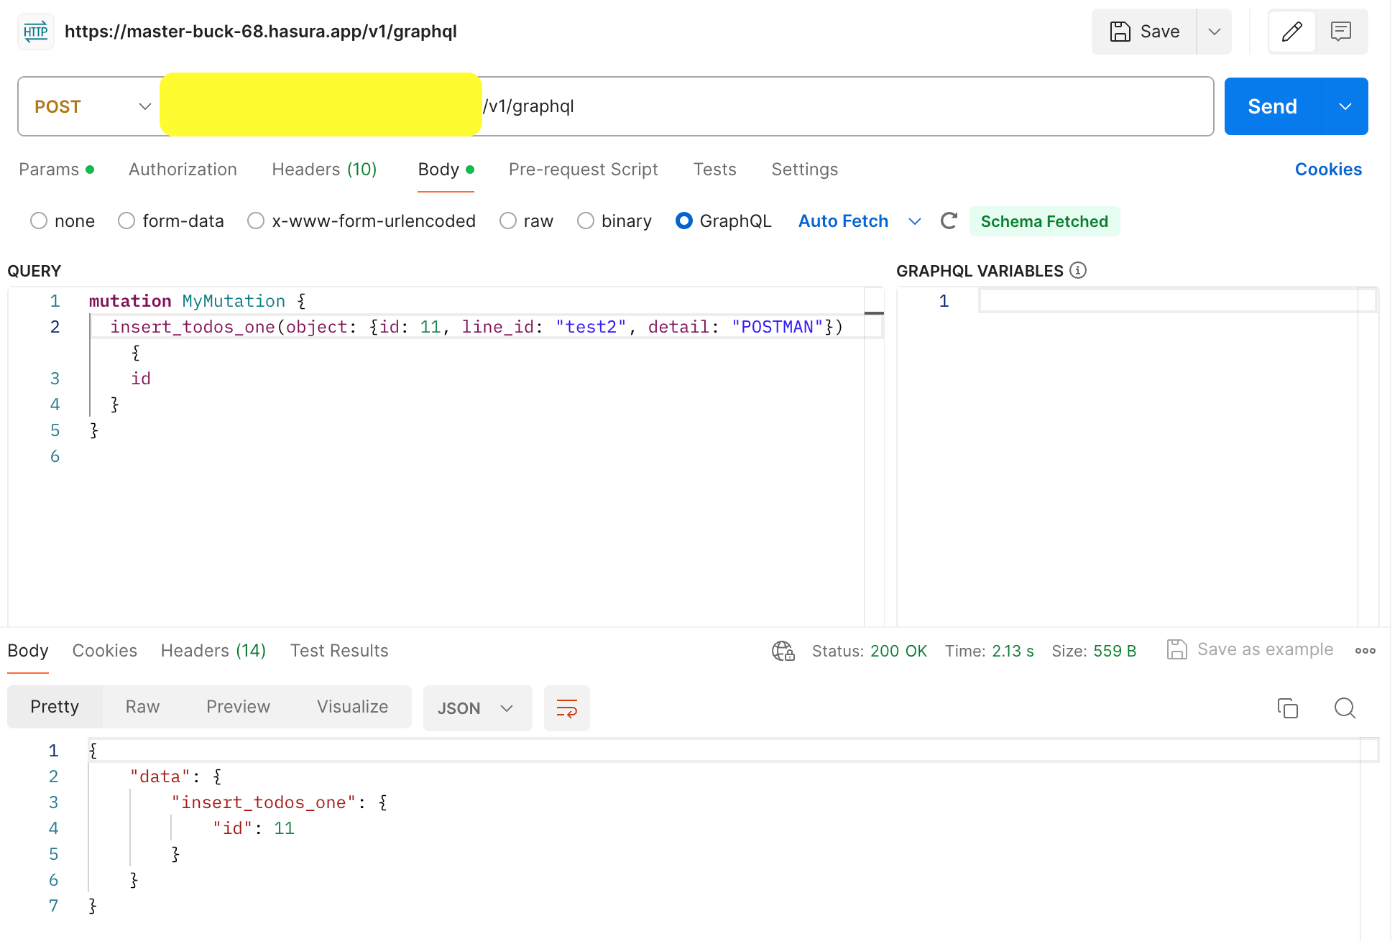
Task: Switch to the Authorization tab
Action: (x=183, y=170)
